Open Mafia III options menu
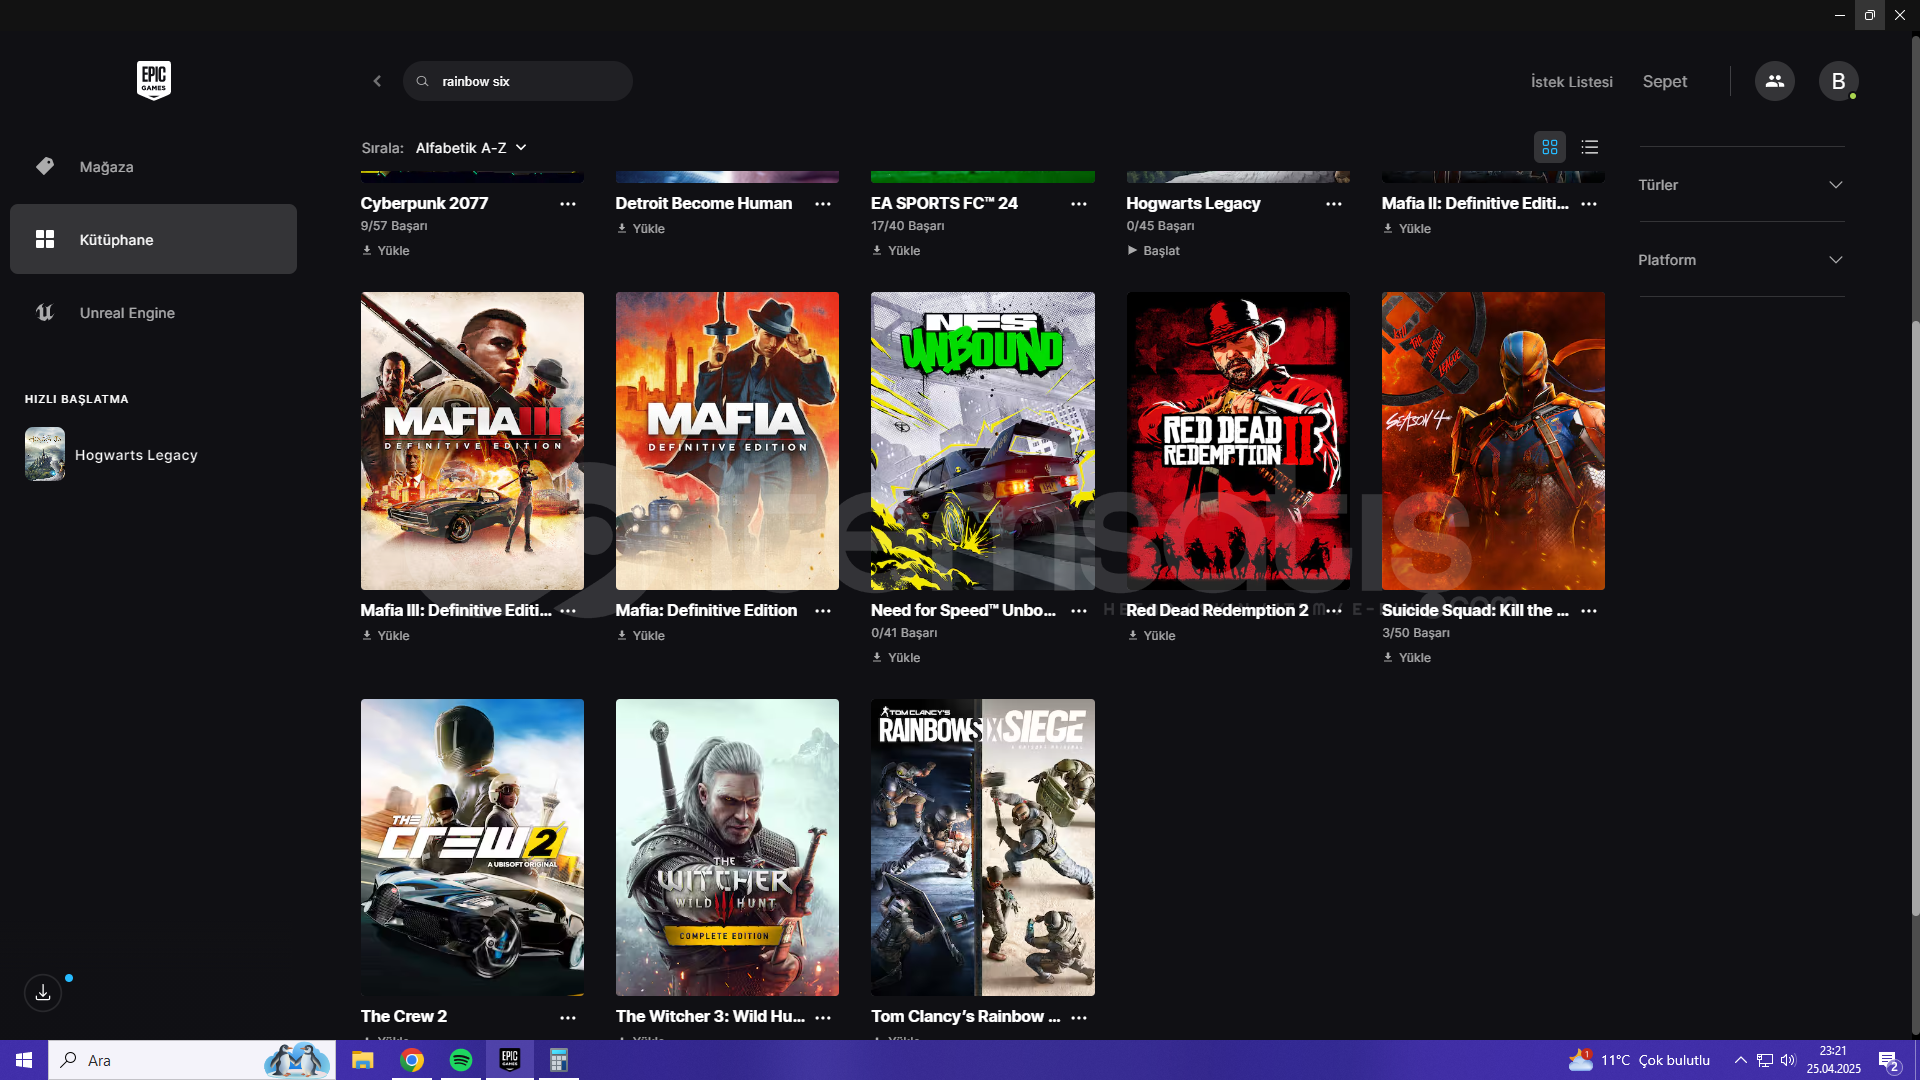 click(568, 611)
